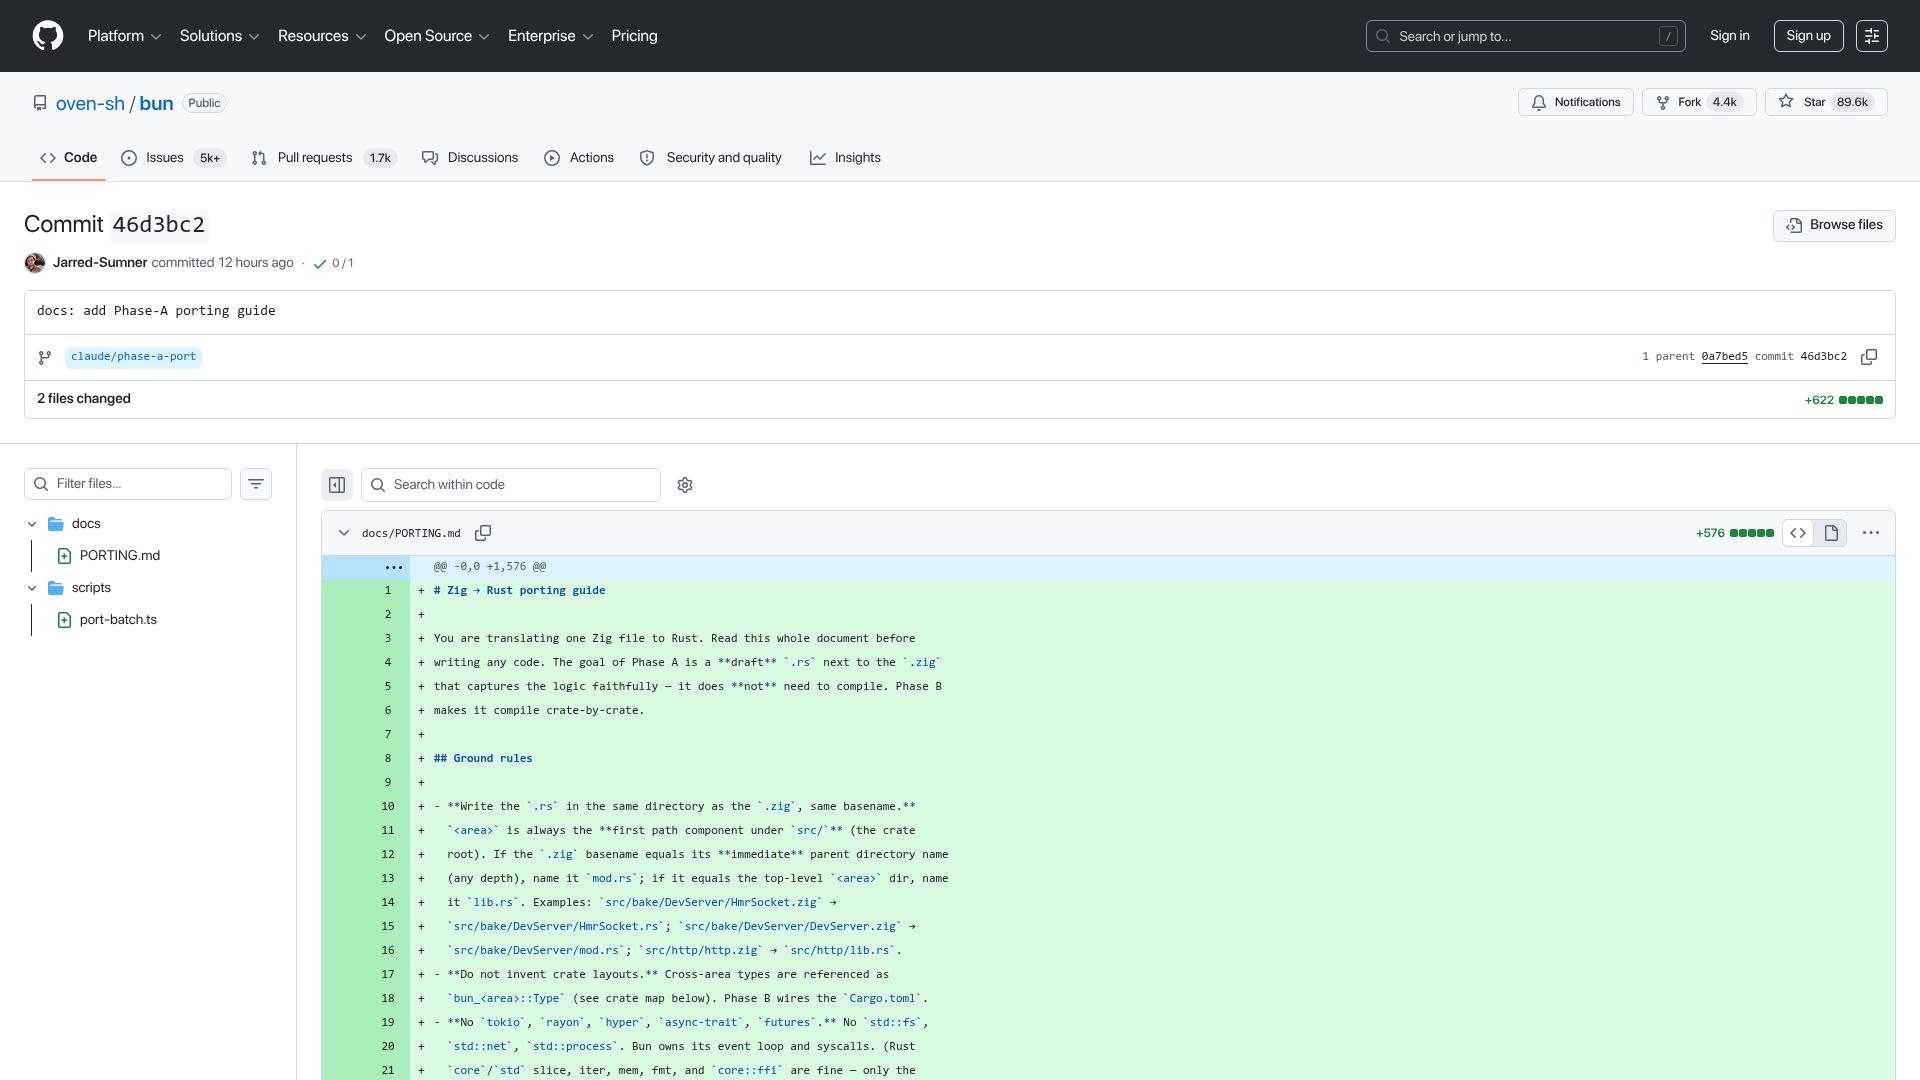Switch to rendered file view for PORTING.md

[1831, 533]
